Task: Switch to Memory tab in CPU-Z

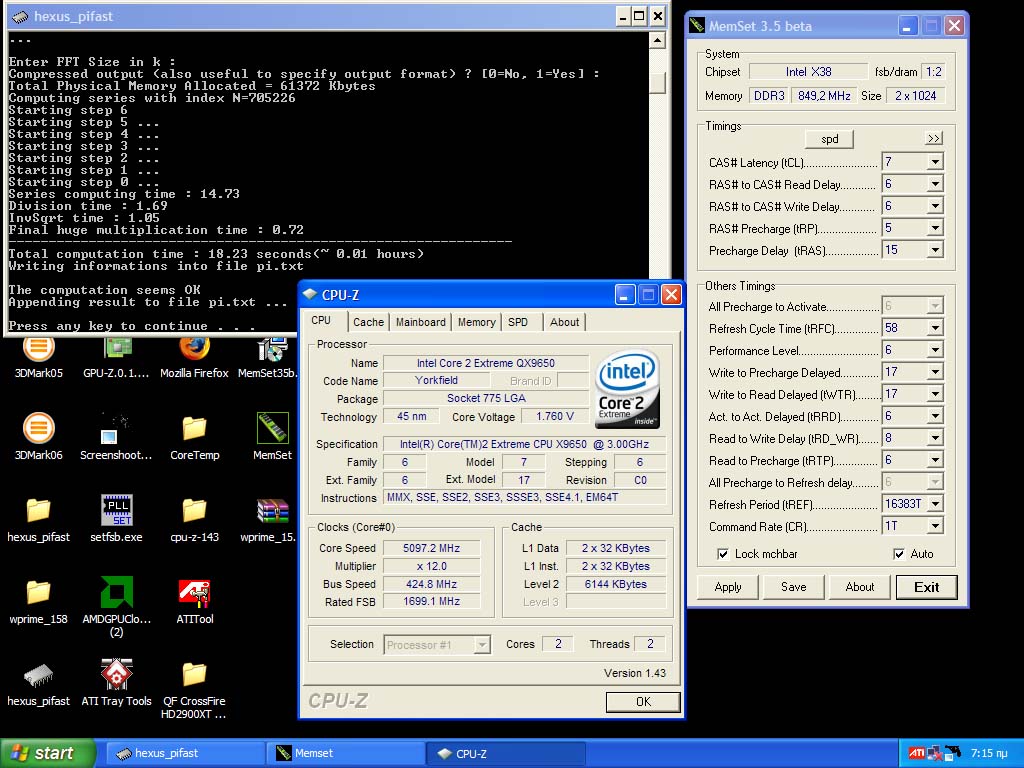Action: point(476,322)
